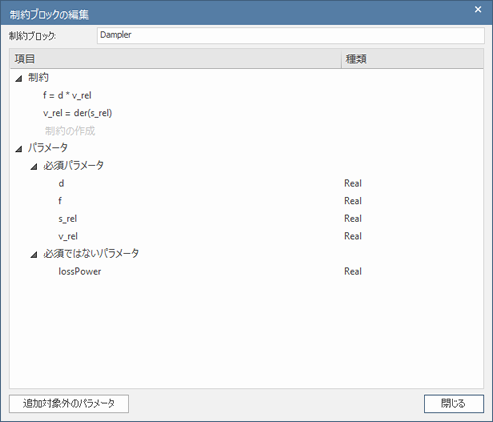Collapse the 必須パラメータ group
Viewport: 493px width, 422px height.
point(34,166)
